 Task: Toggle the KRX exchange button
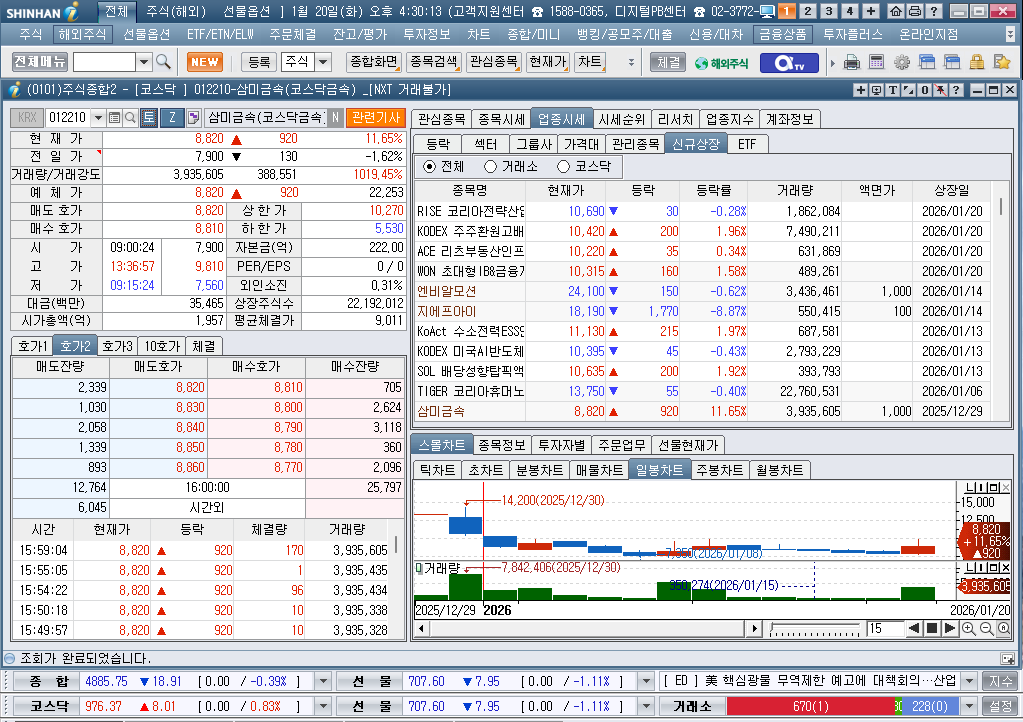tap(27, 117)
